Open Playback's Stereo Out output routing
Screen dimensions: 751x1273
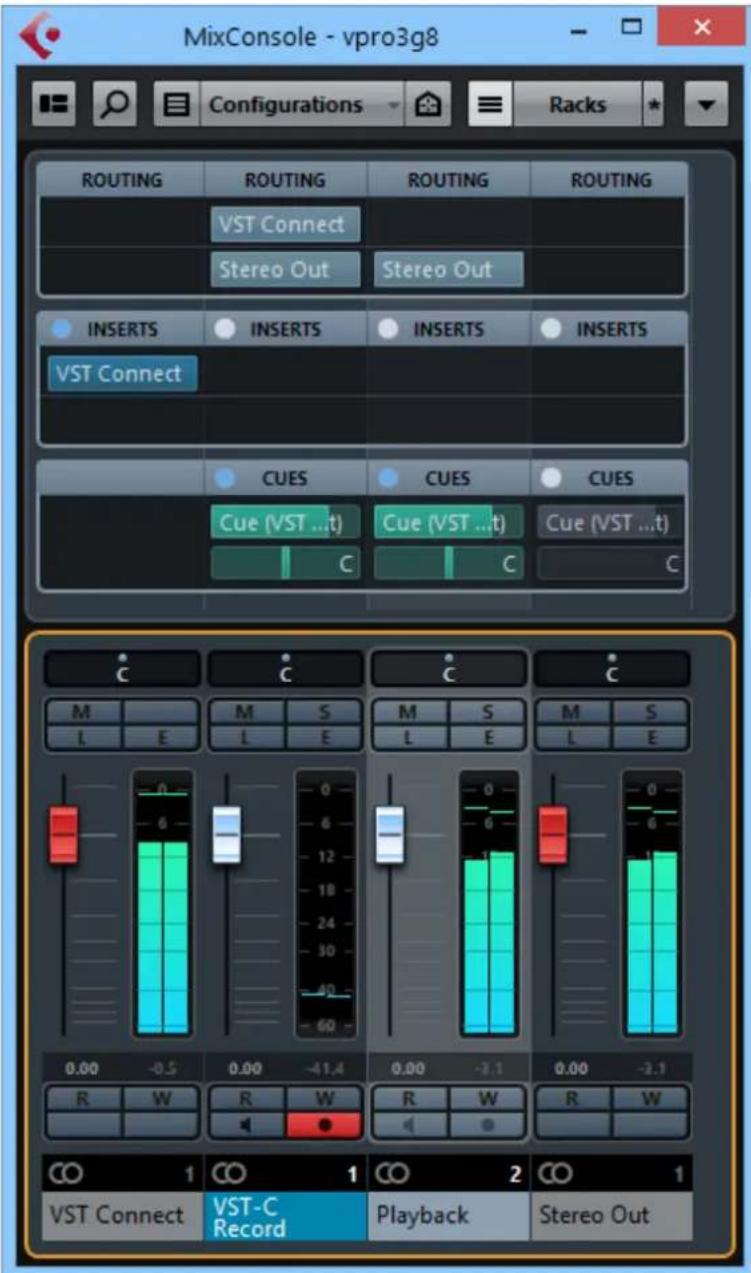[x=448, y=269]
